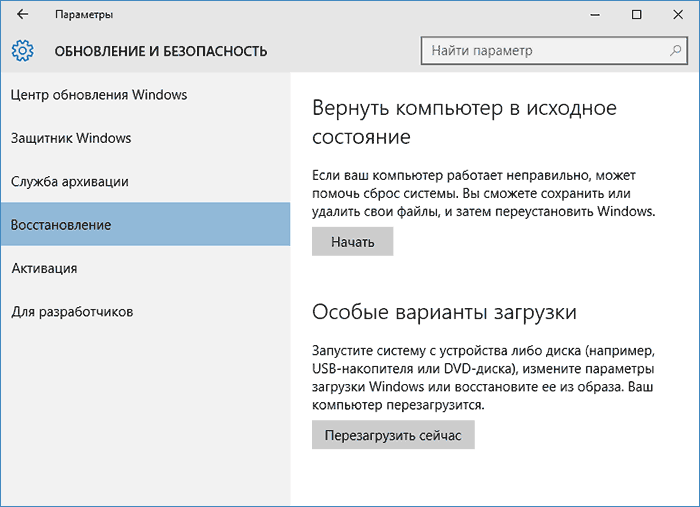Click the magnifier icon in search box

(675, 50)
